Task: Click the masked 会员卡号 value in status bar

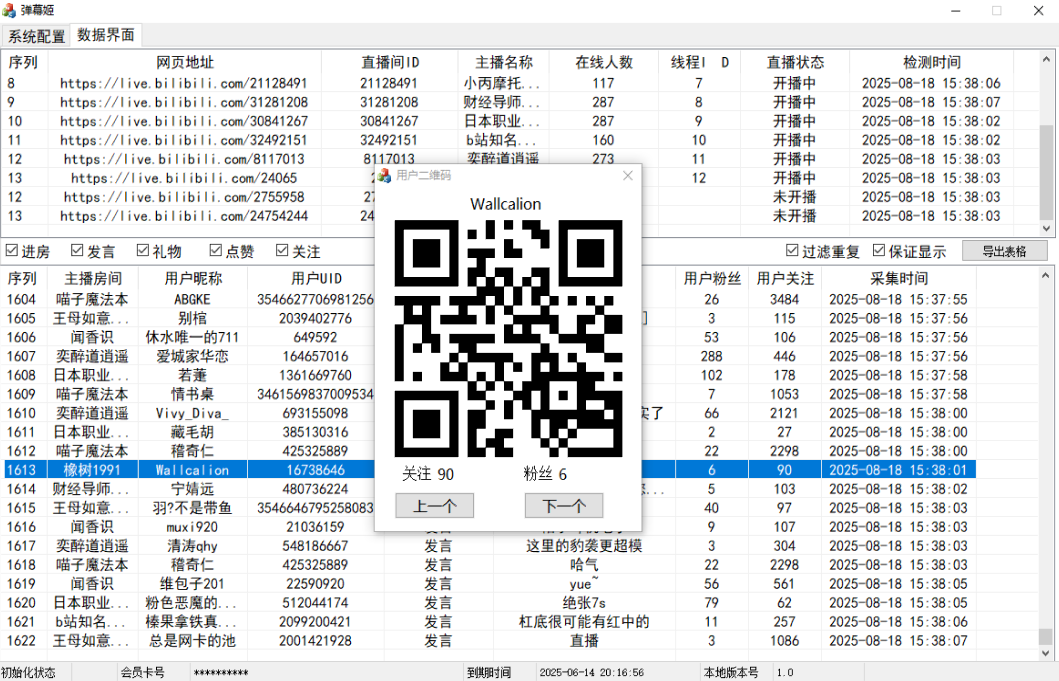Action: pyautogui.click(x=221, y=673)
